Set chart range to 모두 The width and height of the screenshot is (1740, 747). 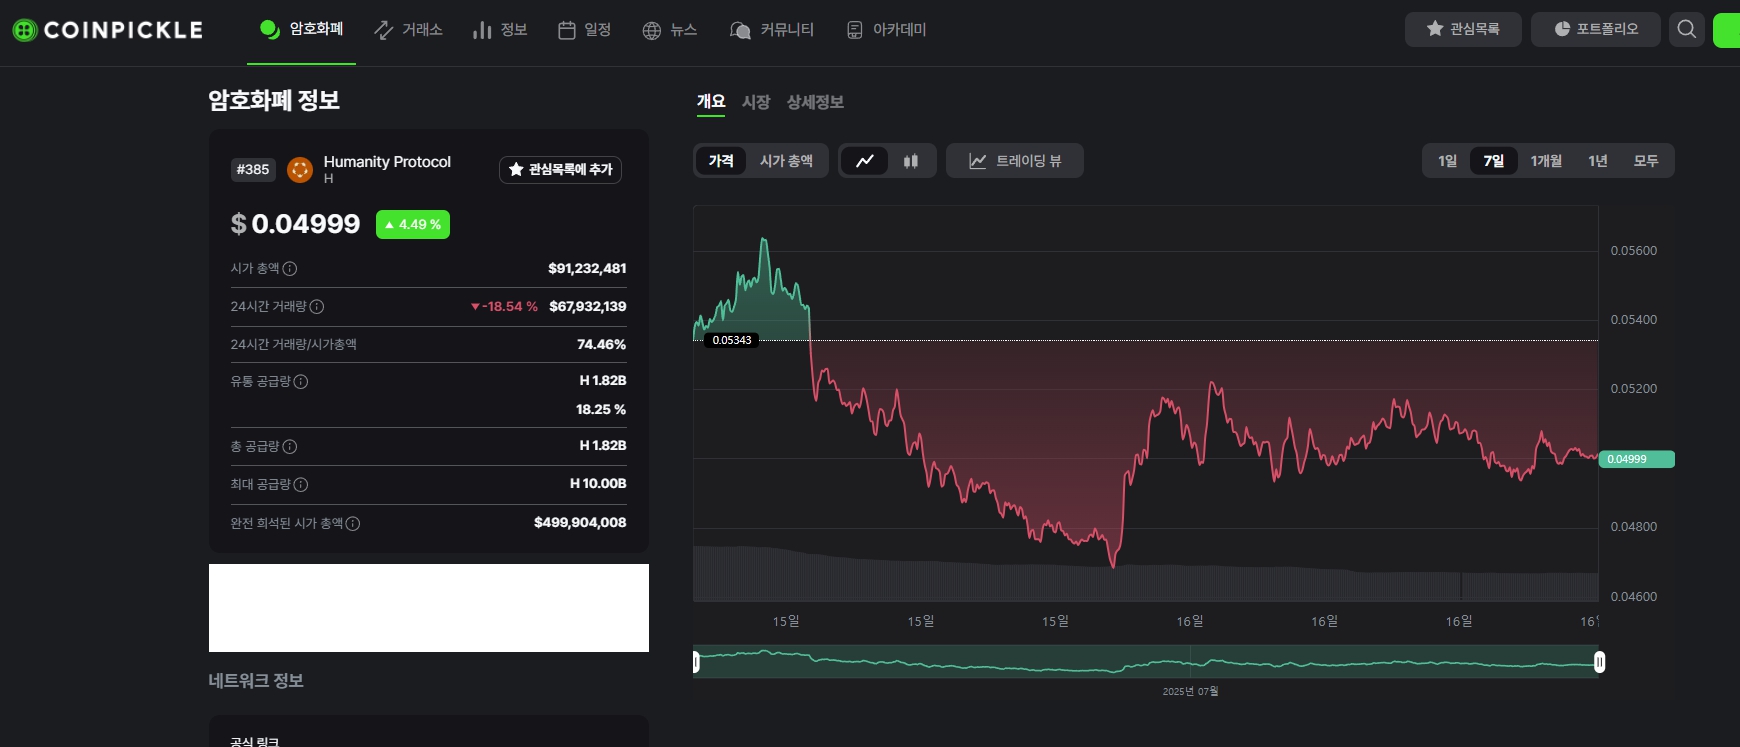point(1646,161)
